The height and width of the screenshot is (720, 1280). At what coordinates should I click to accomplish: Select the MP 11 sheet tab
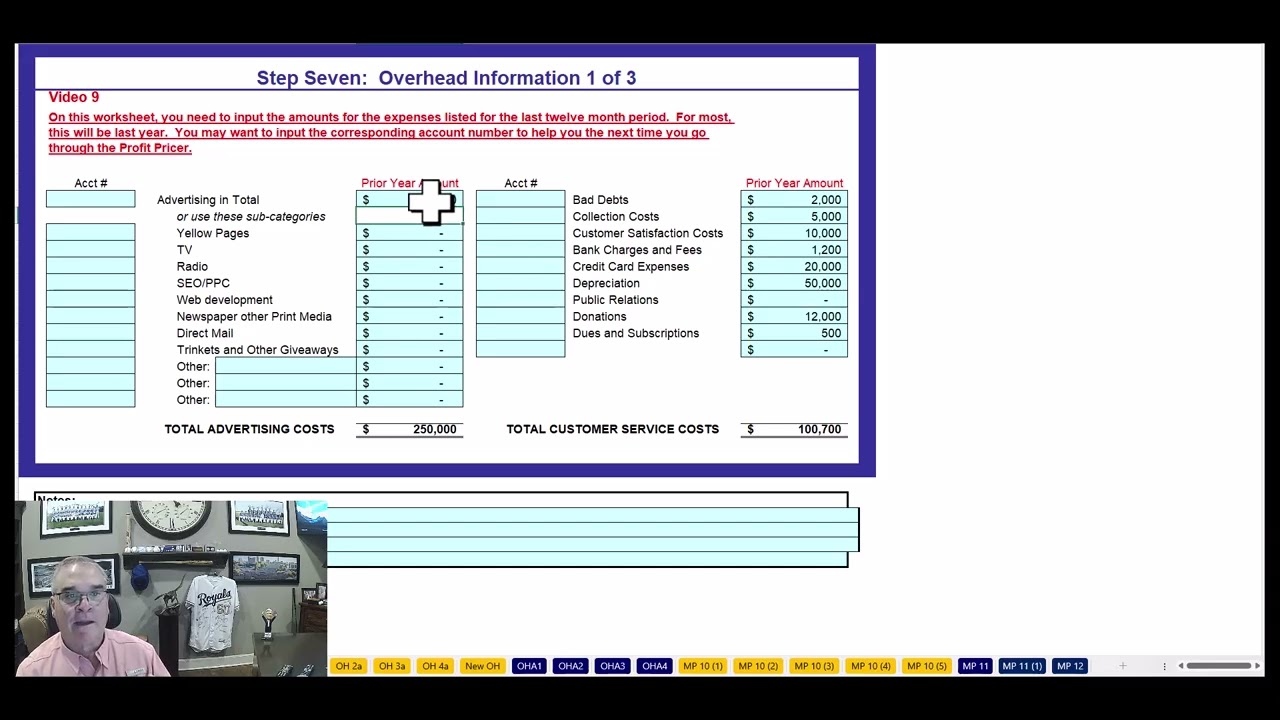(x=975, y=666)
